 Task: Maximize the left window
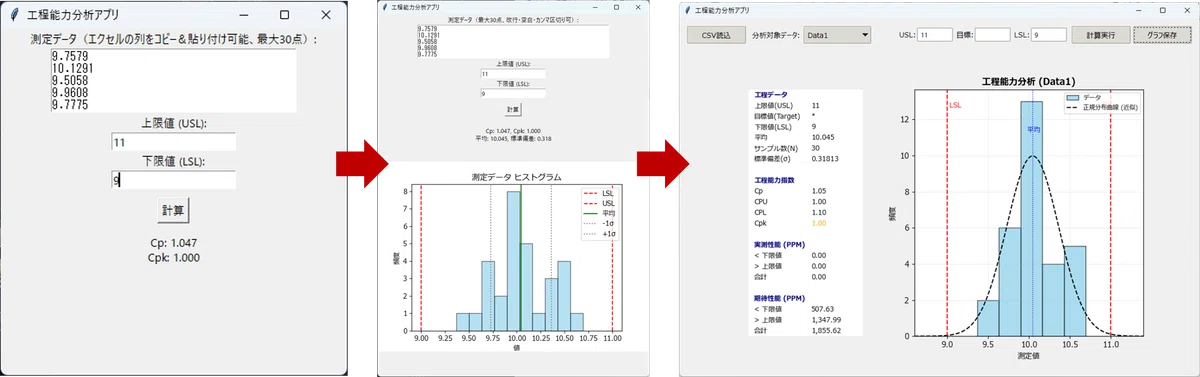[x=284, y=15]
